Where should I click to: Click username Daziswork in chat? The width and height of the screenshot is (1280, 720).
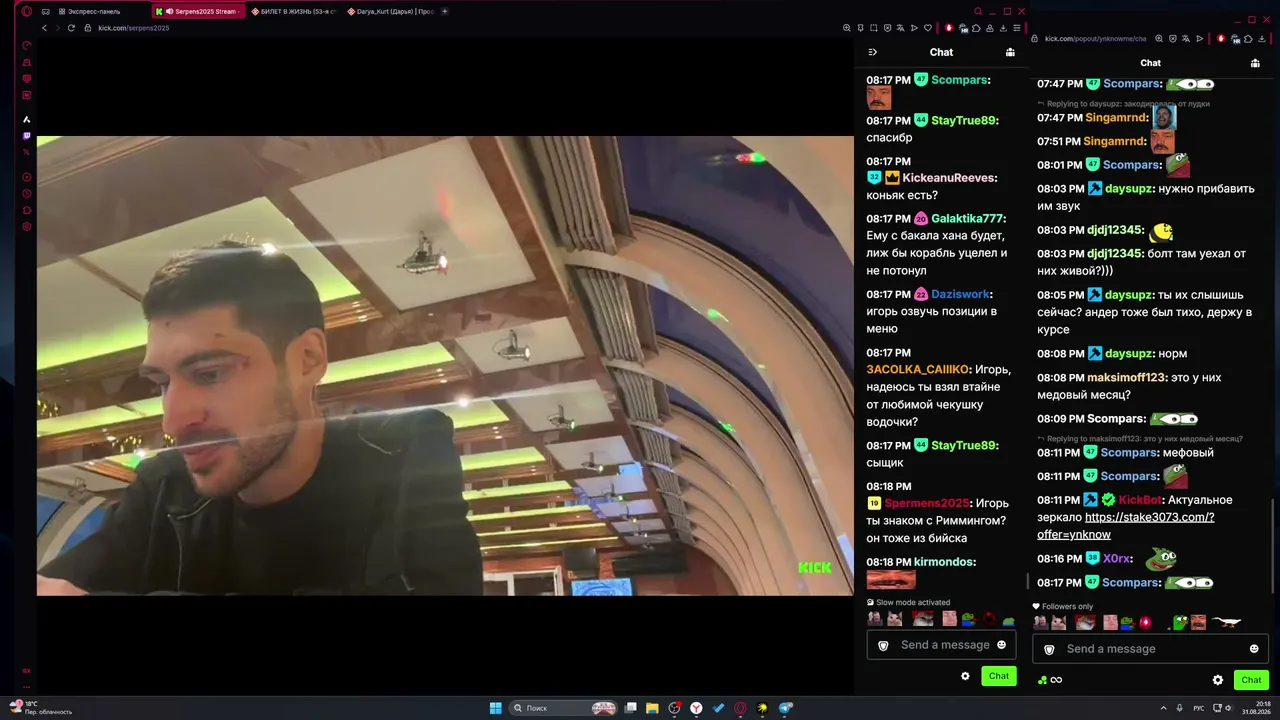960,295
